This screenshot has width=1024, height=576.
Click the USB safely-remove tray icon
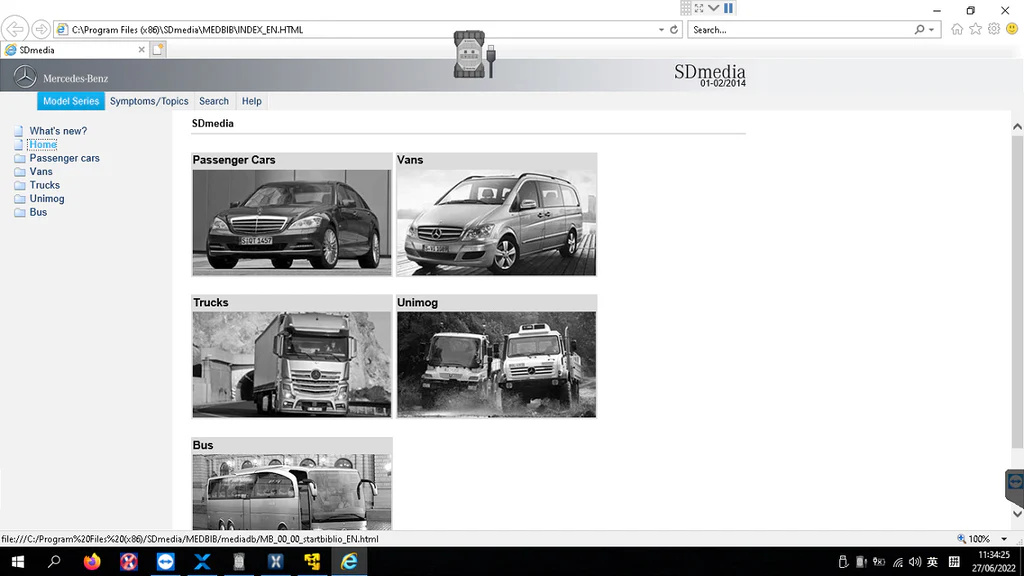[843, 562]
